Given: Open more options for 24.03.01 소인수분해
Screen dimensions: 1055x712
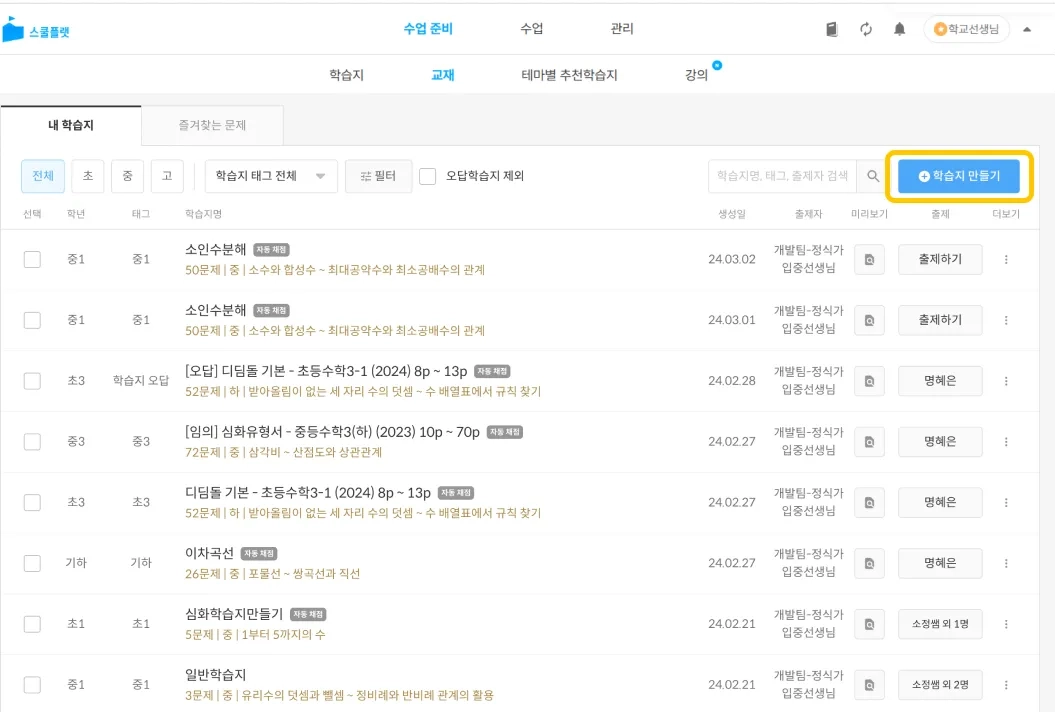Looking at the screenshot, I should click(x=1006, y=320).
